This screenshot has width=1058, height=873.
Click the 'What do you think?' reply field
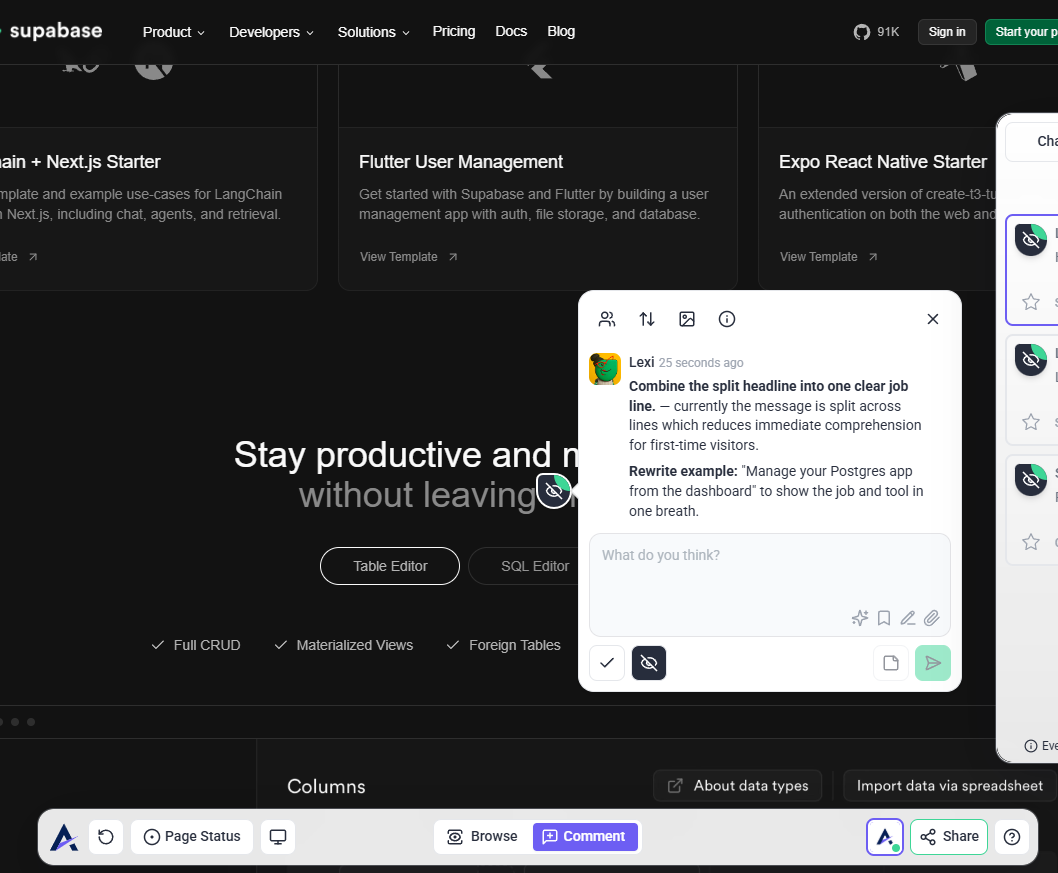coord(769,572)
